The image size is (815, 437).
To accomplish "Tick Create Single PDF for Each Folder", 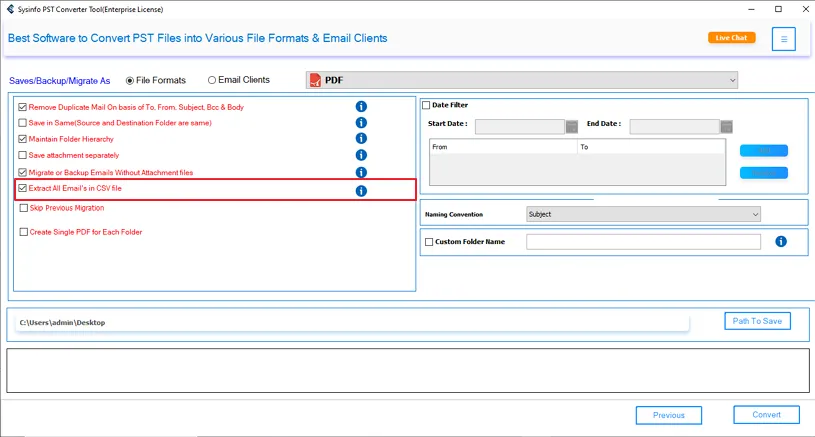I will pos(23,232).
